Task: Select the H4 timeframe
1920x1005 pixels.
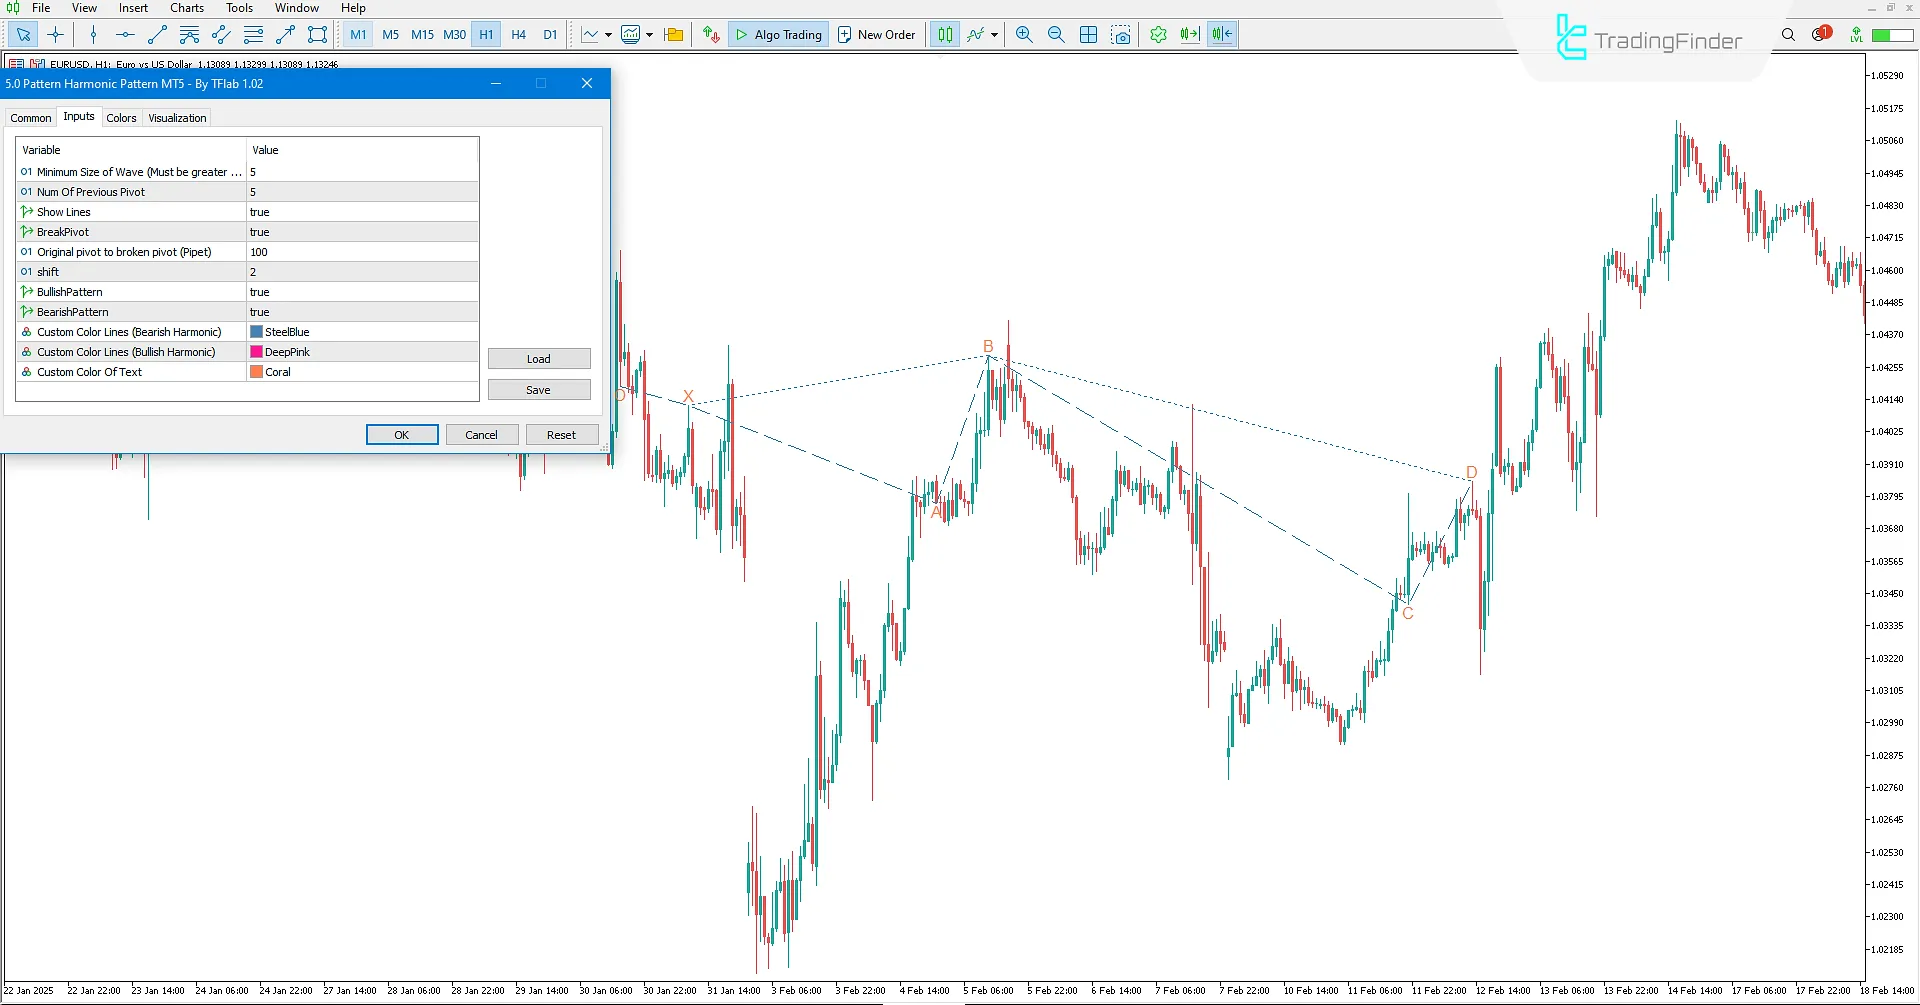Action: 518,34
